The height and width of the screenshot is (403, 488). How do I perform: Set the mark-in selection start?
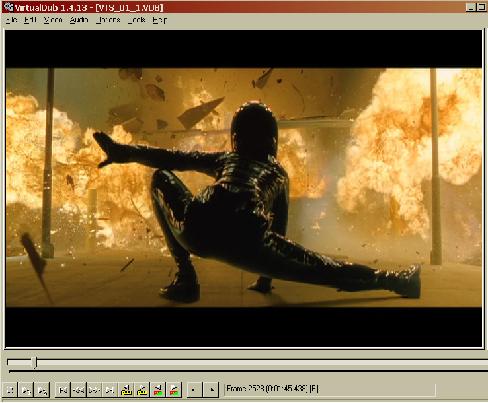tap(194, 389)
